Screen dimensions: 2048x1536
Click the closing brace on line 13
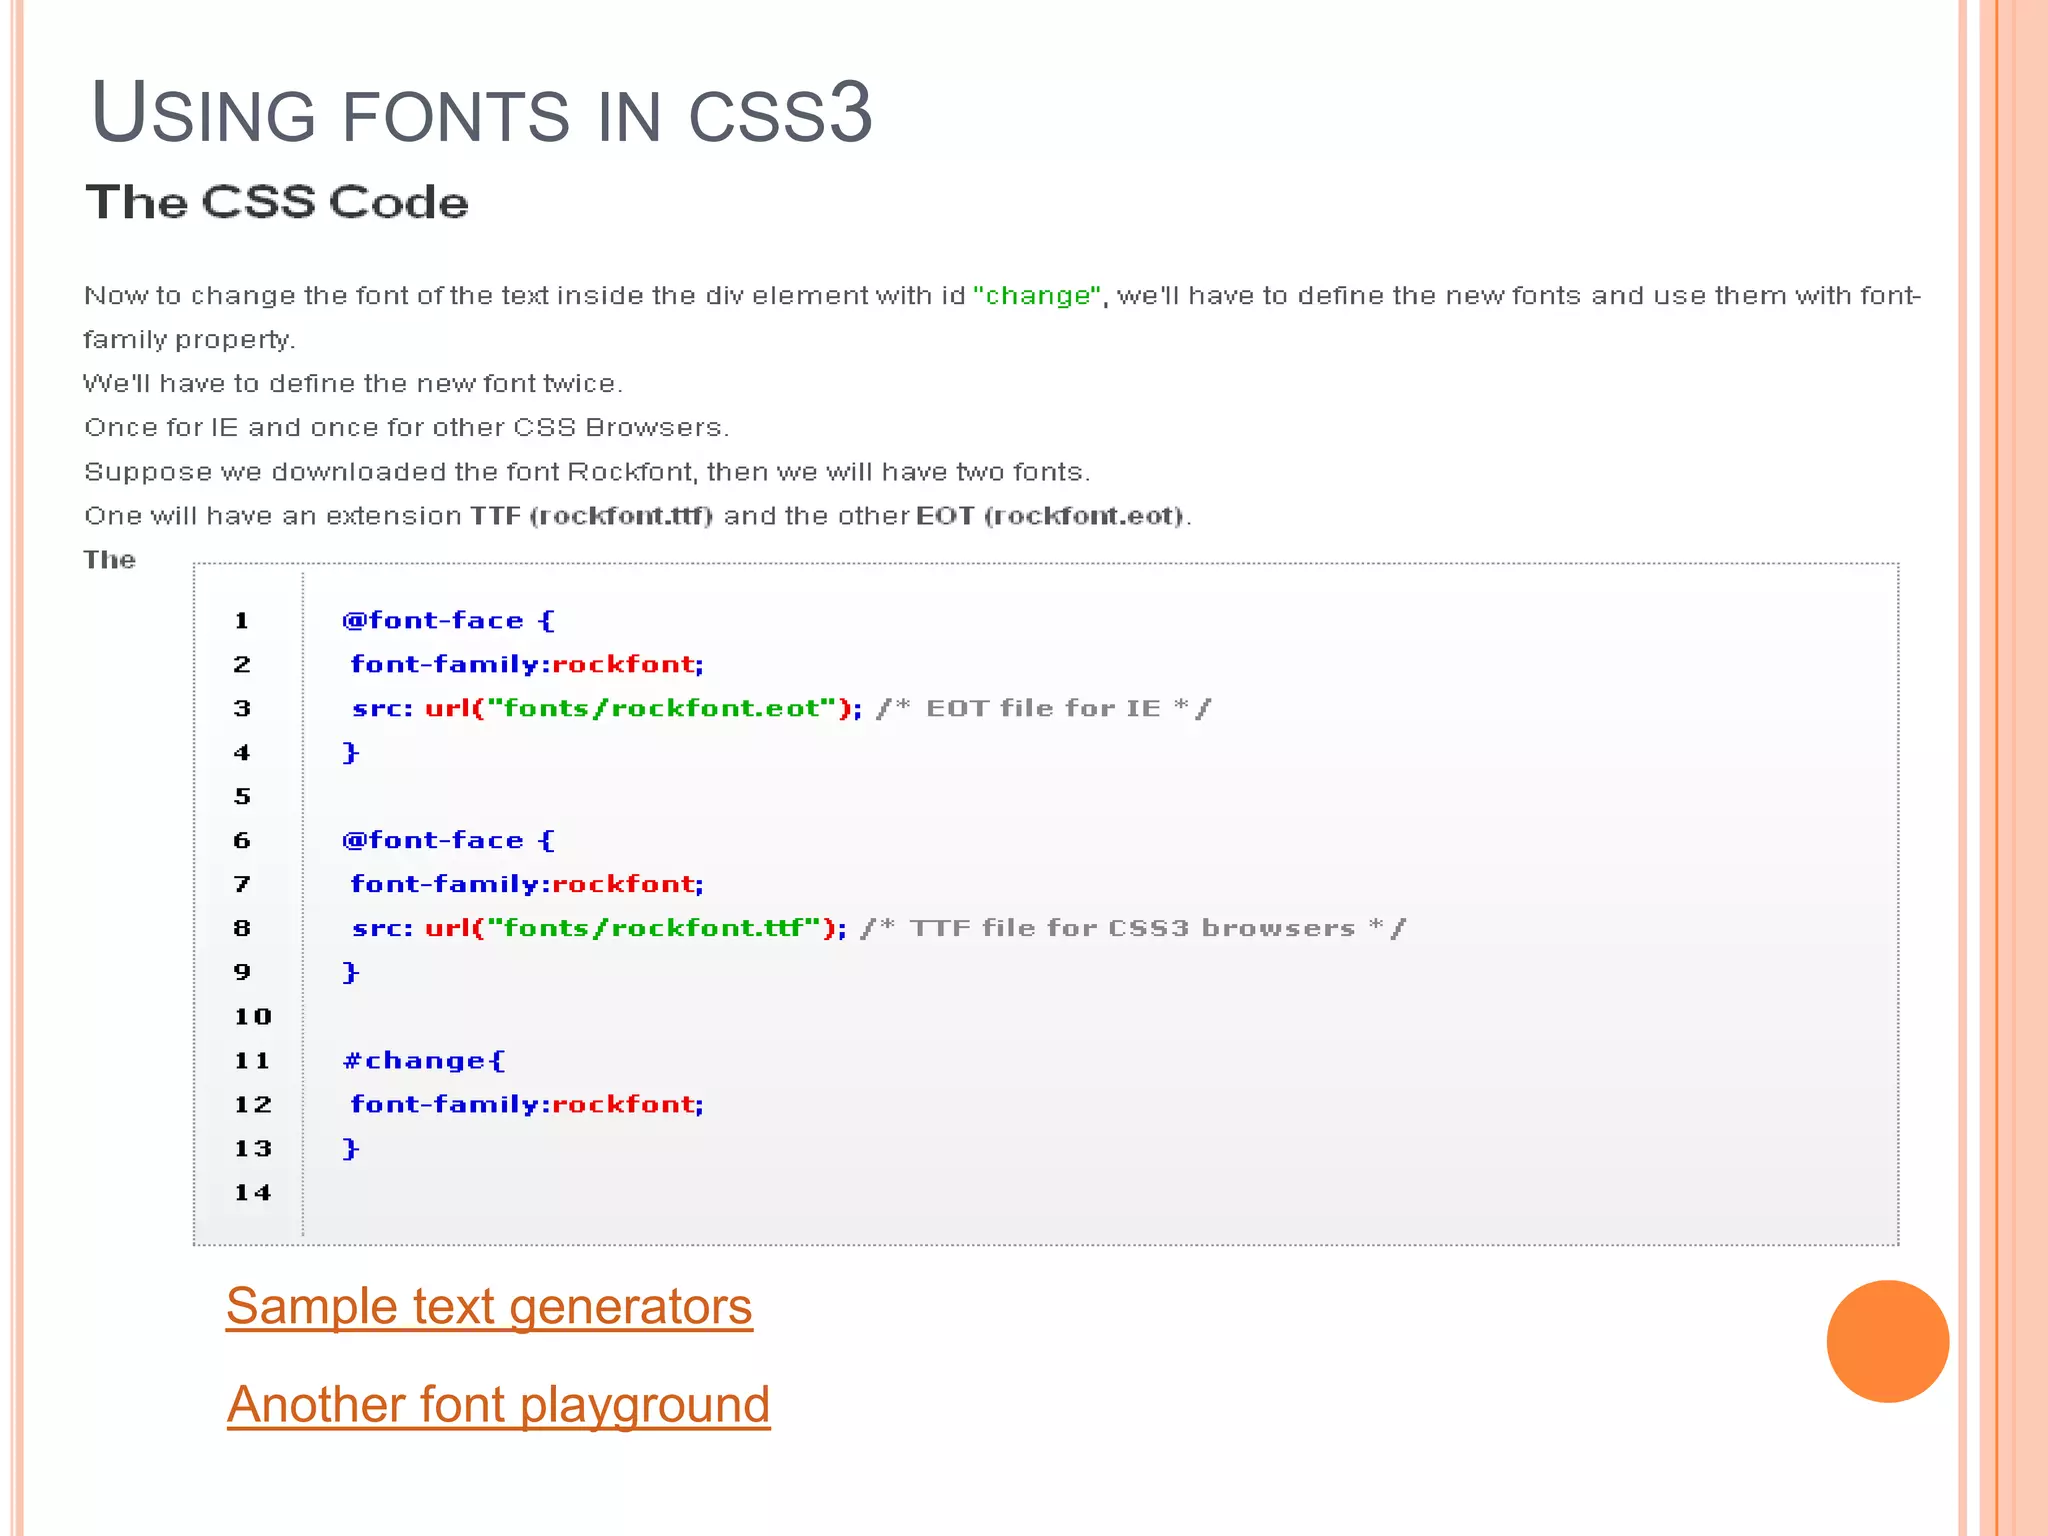click(x=350, y=1148)
